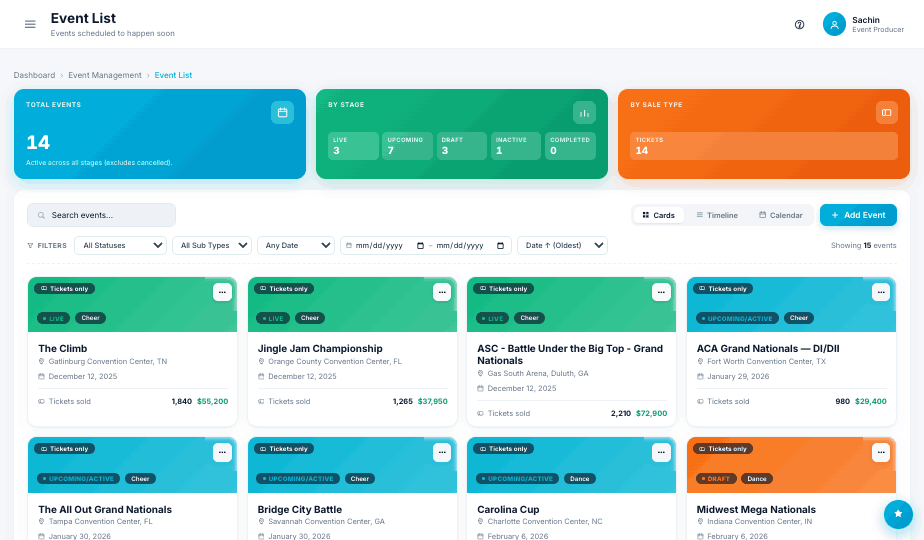Click the Completed stage count tile

pyautogui.click(x=570, y=146)
